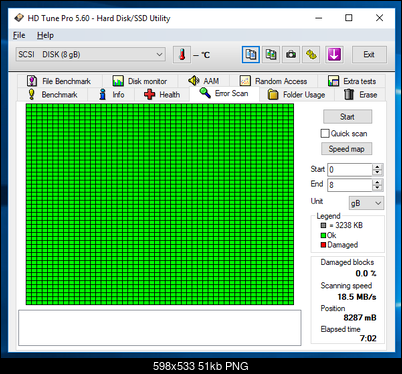Switch to the Health tab
This screenshot has width=402, height=374.
tap(162, 95)
